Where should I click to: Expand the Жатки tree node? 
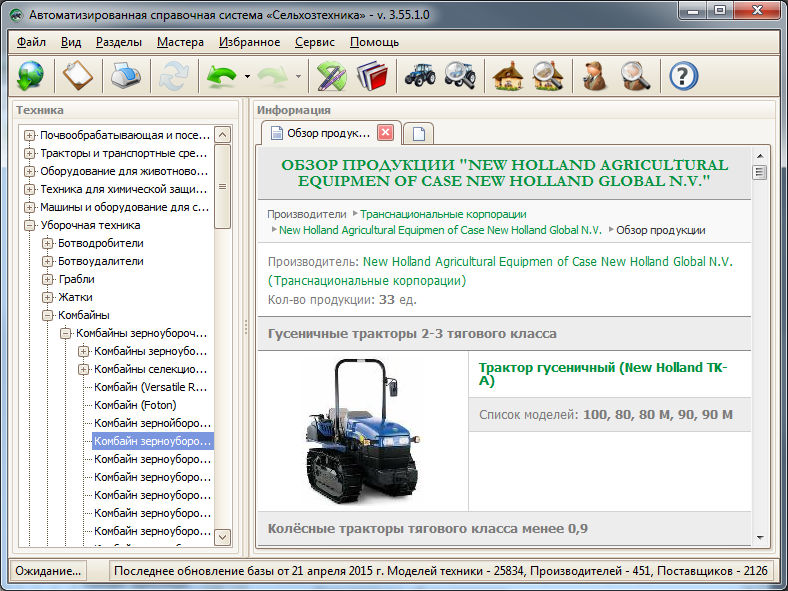(x=48, y=298)
